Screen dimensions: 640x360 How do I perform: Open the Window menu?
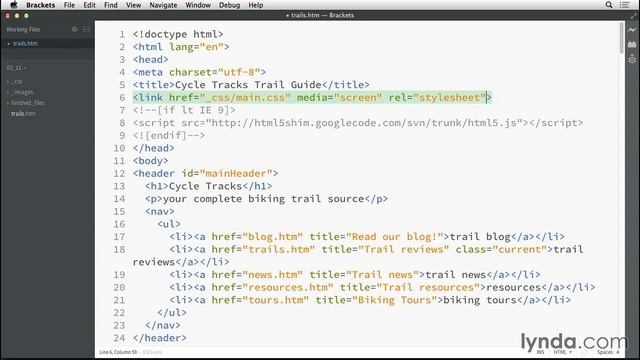tap(198, 5)
